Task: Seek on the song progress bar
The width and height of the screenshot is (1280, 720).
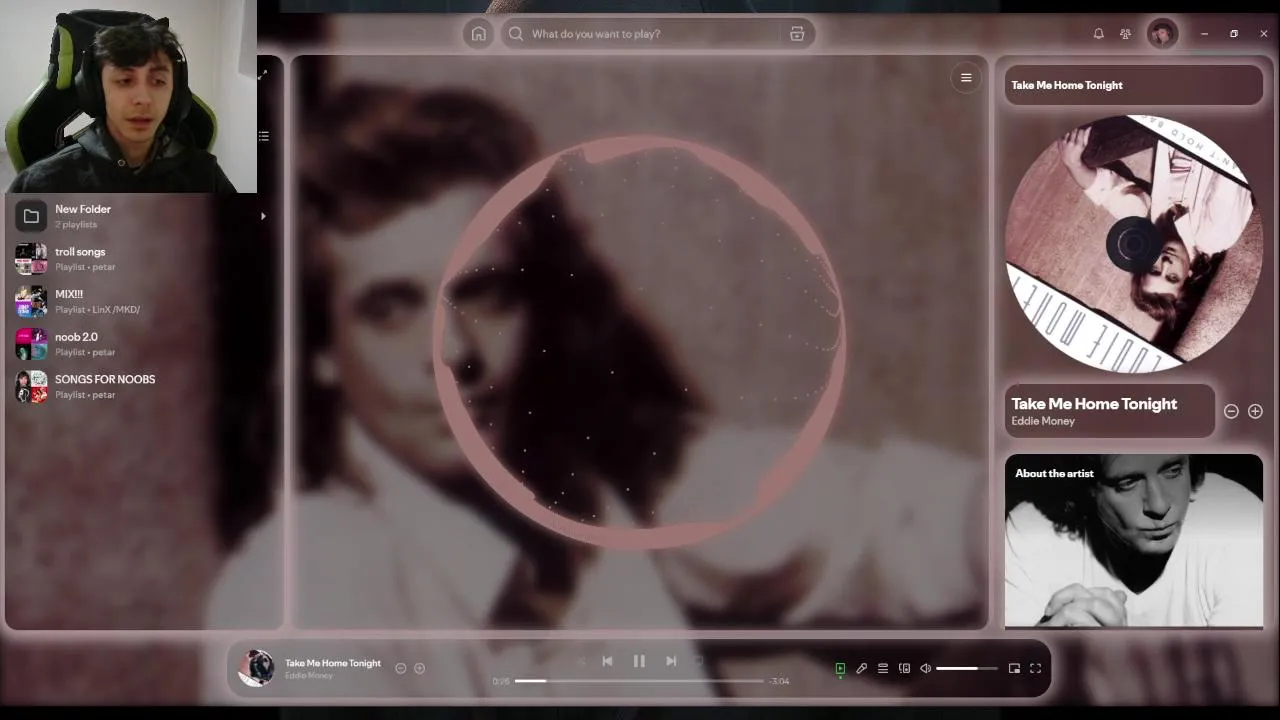Action: 639,681
